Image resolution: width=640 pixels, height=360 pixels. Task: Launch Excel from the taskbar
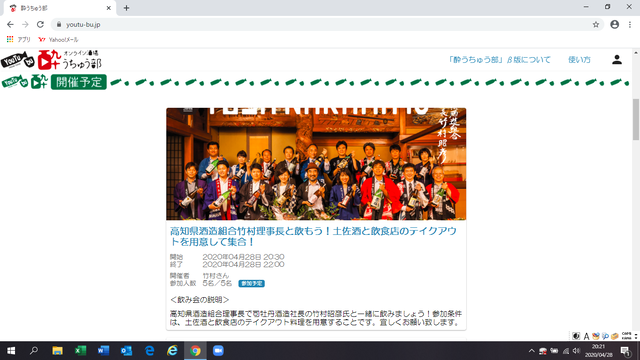[x=80, y=351]
